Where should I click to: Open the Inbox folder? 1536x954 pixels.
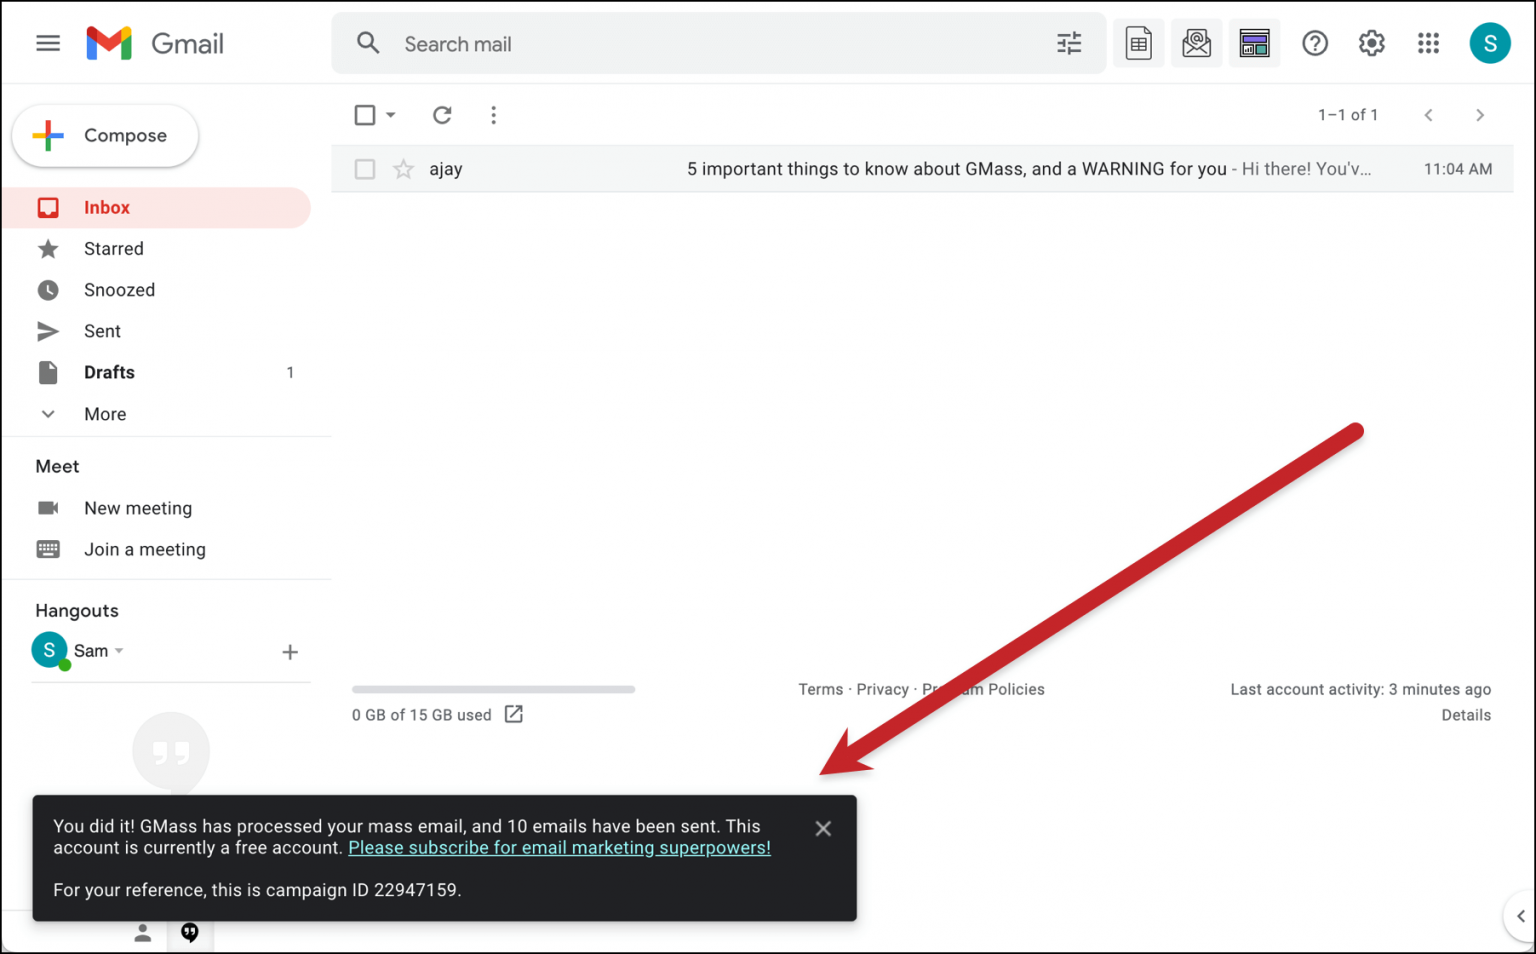coord(106,207)
